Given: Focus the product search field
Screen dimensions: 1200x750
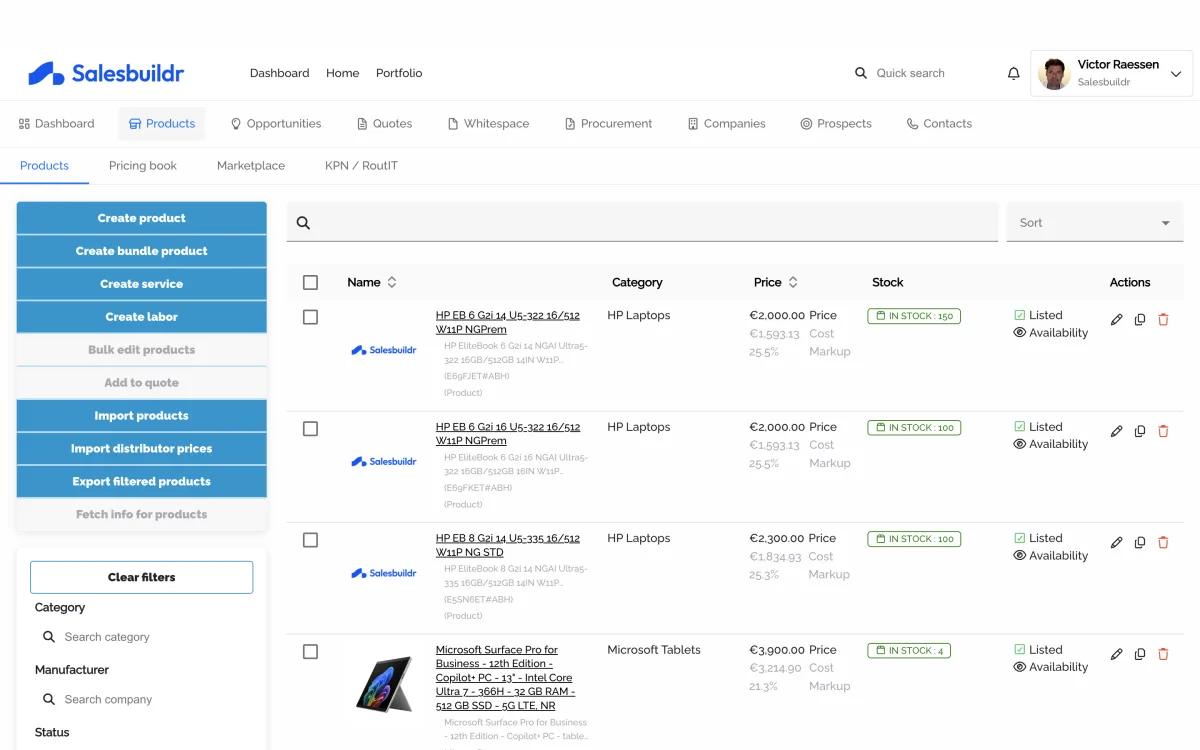Looking at the screenshot, I should pos(642,223).
